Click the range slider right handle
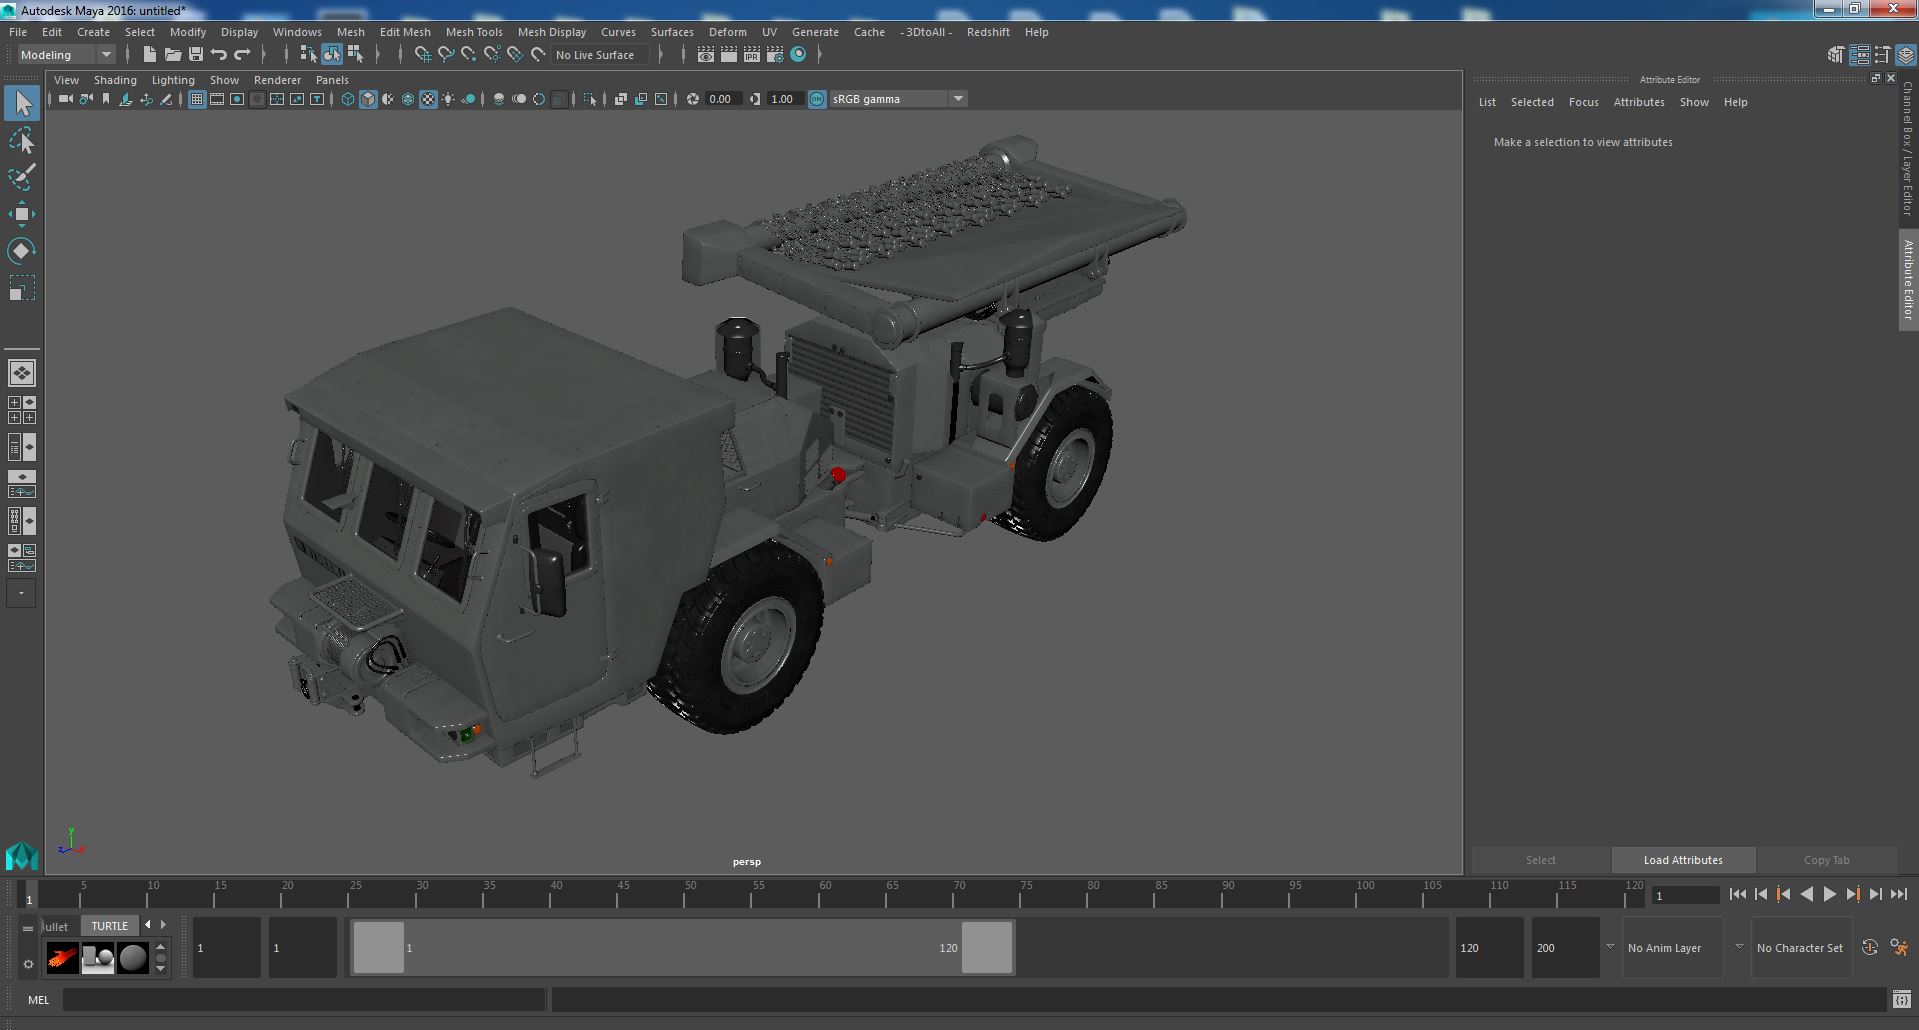Viewport: 1919px width, 1030px height. 987,947
